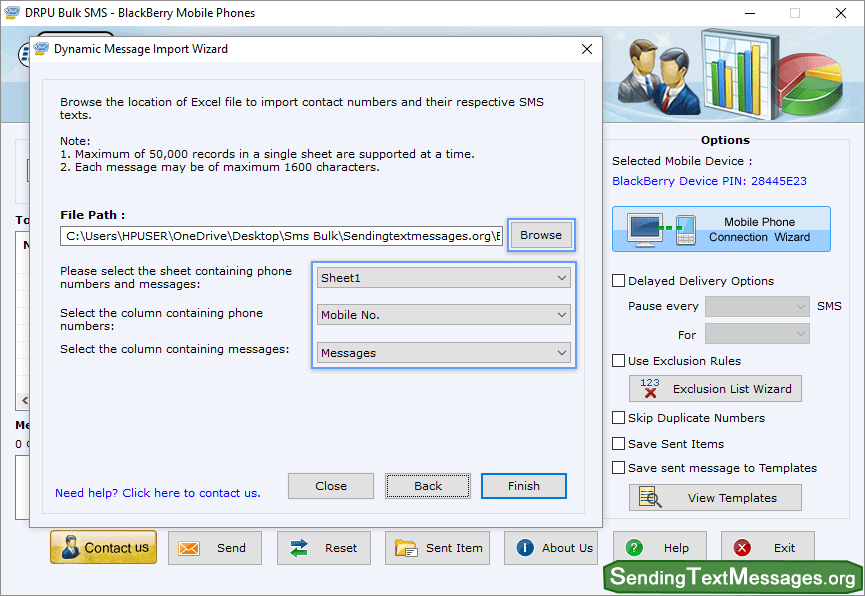Viewport: 865px width, 596px height.
Task: Click the computer-phone connection icon
Action: coord(661,230)
